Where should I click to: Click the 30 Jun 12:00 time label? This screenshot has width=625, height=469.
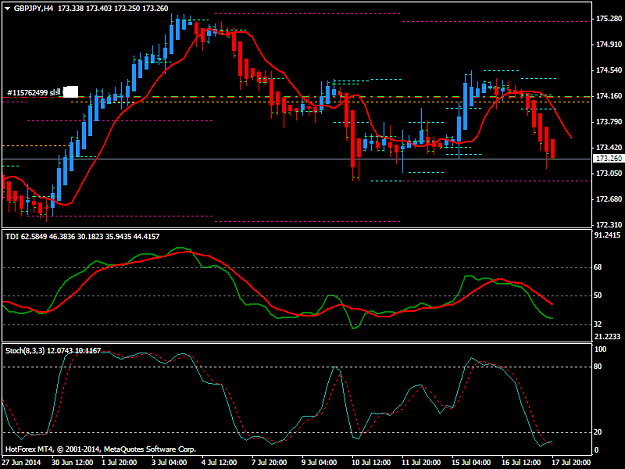pyautogui.click(x=73, y=463)
